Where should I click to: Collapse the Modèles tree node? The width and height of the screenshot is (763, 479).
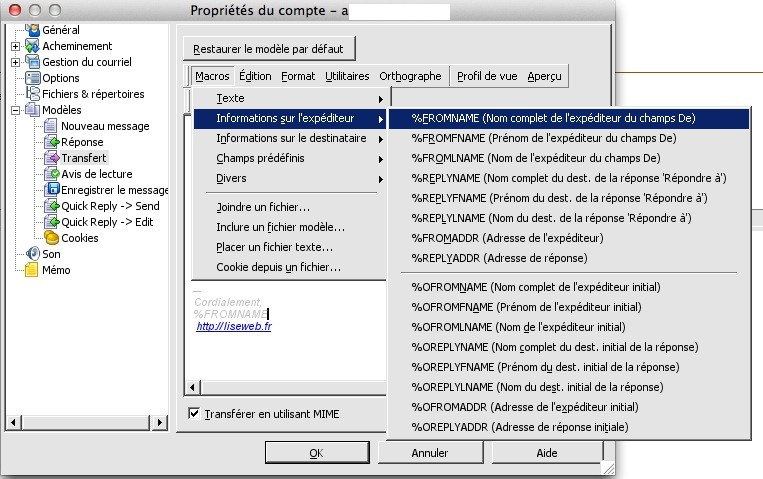click(x=15, y=110)
